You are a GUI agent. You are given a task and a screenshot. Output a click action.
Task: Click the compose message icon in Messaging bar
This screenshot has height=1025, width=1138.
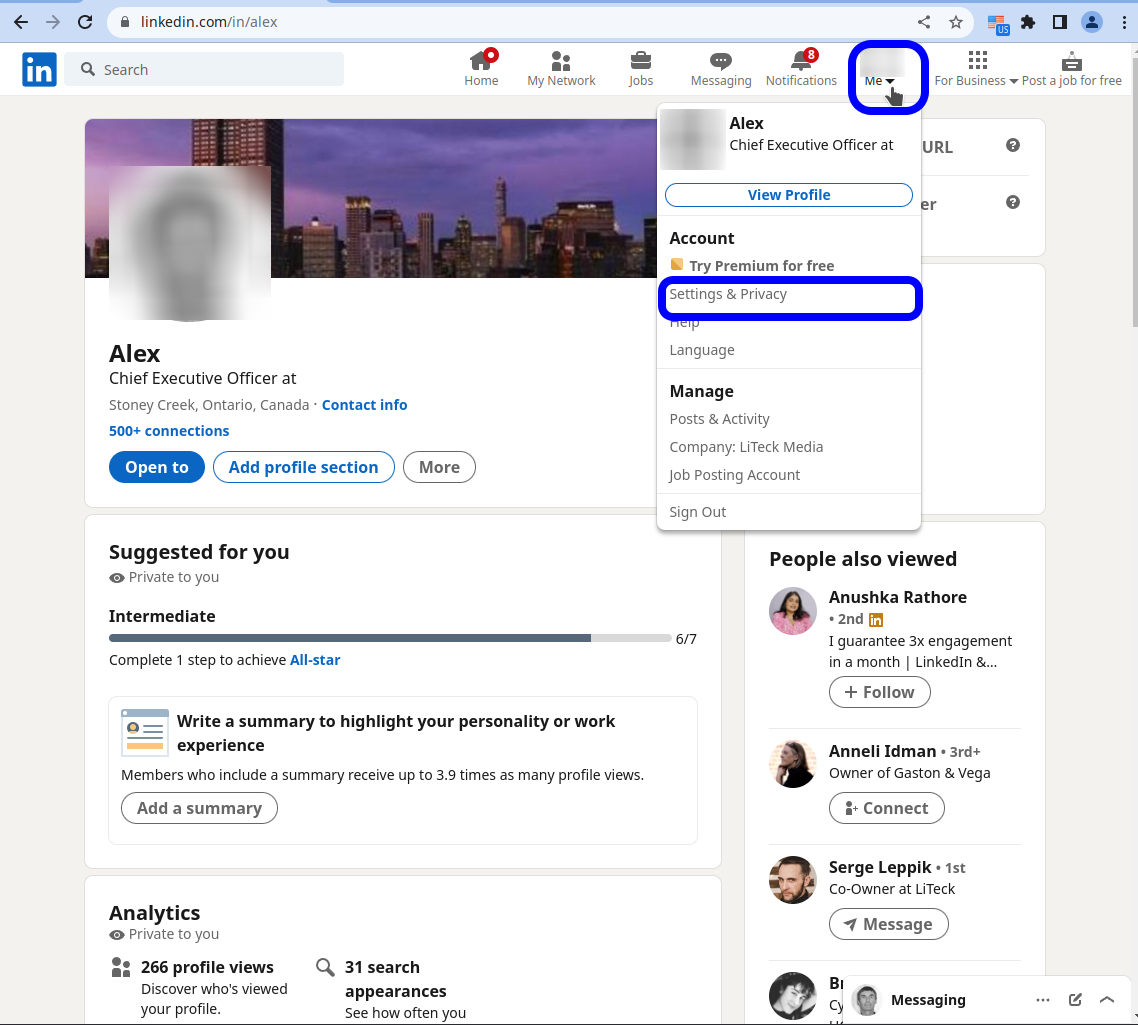coord(1075,999)
